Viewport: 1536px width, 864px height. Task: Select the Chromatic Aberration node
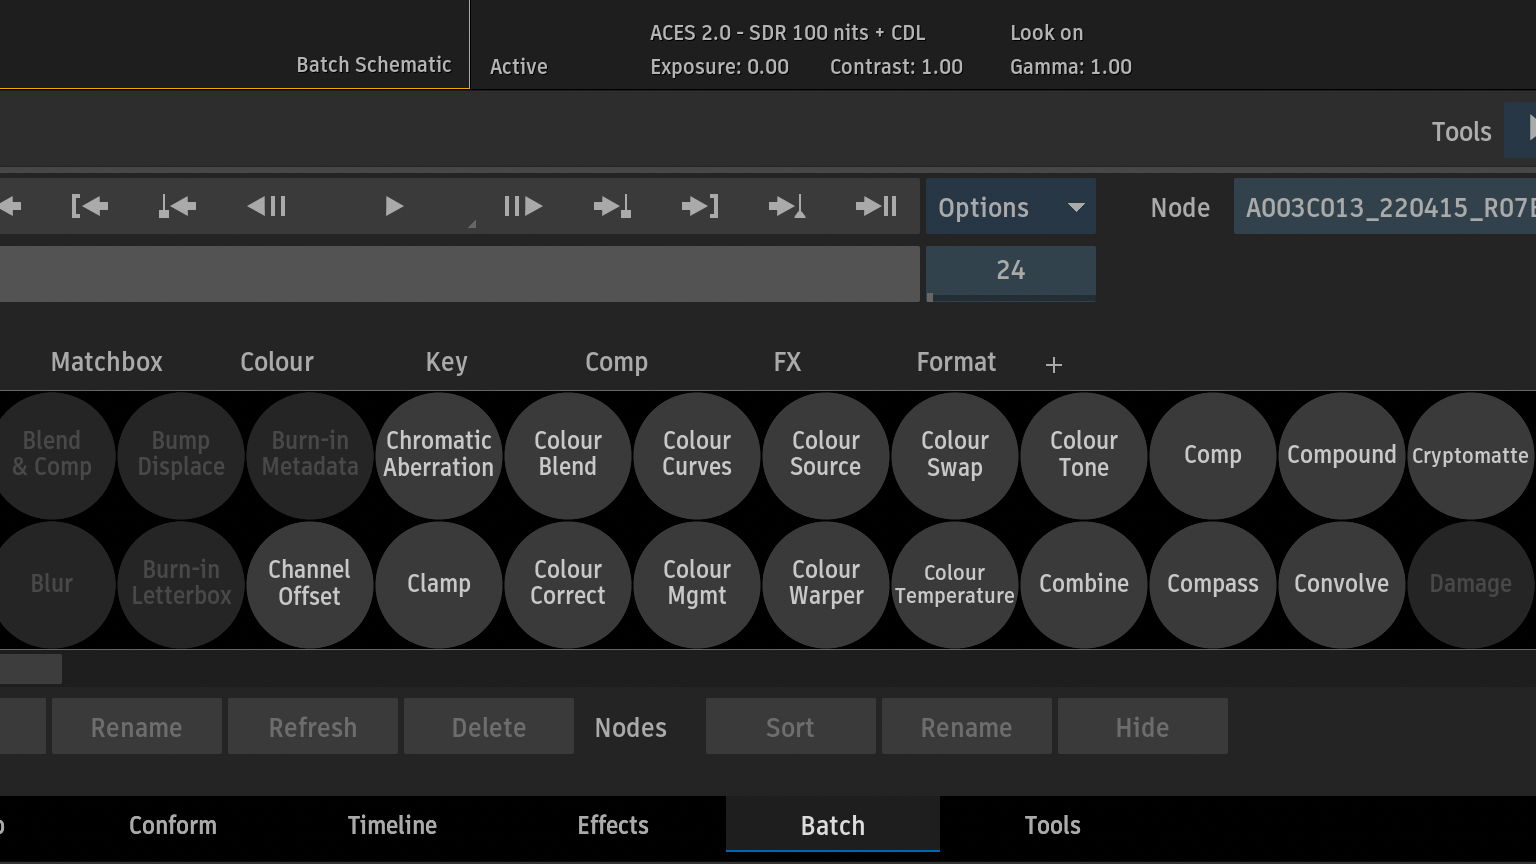pyautogui.click(x=438, y=455)
